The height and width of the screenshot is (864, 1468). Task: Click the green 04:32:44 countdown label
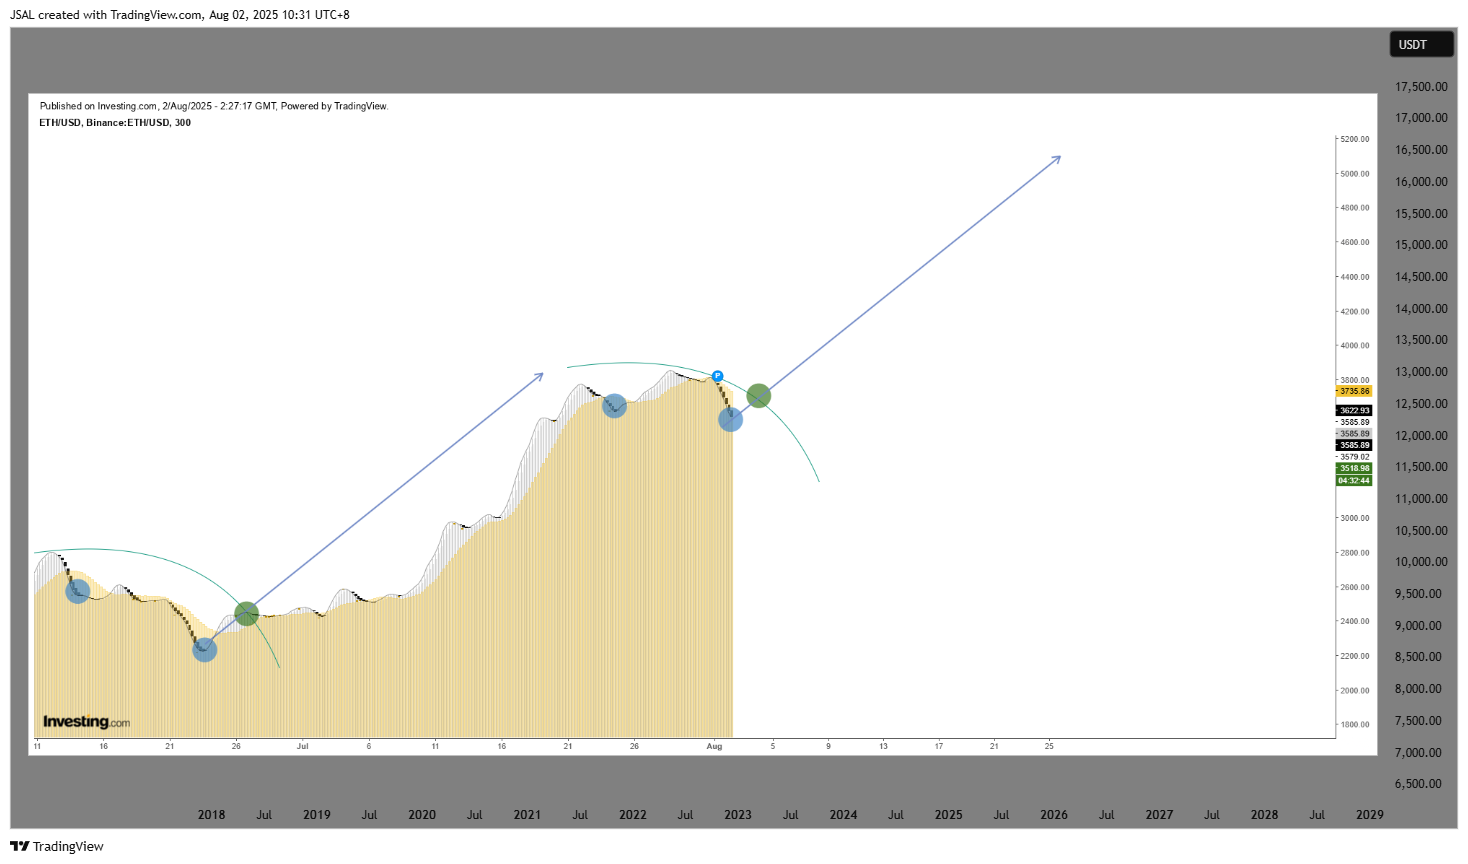[x=1354, y=480]
